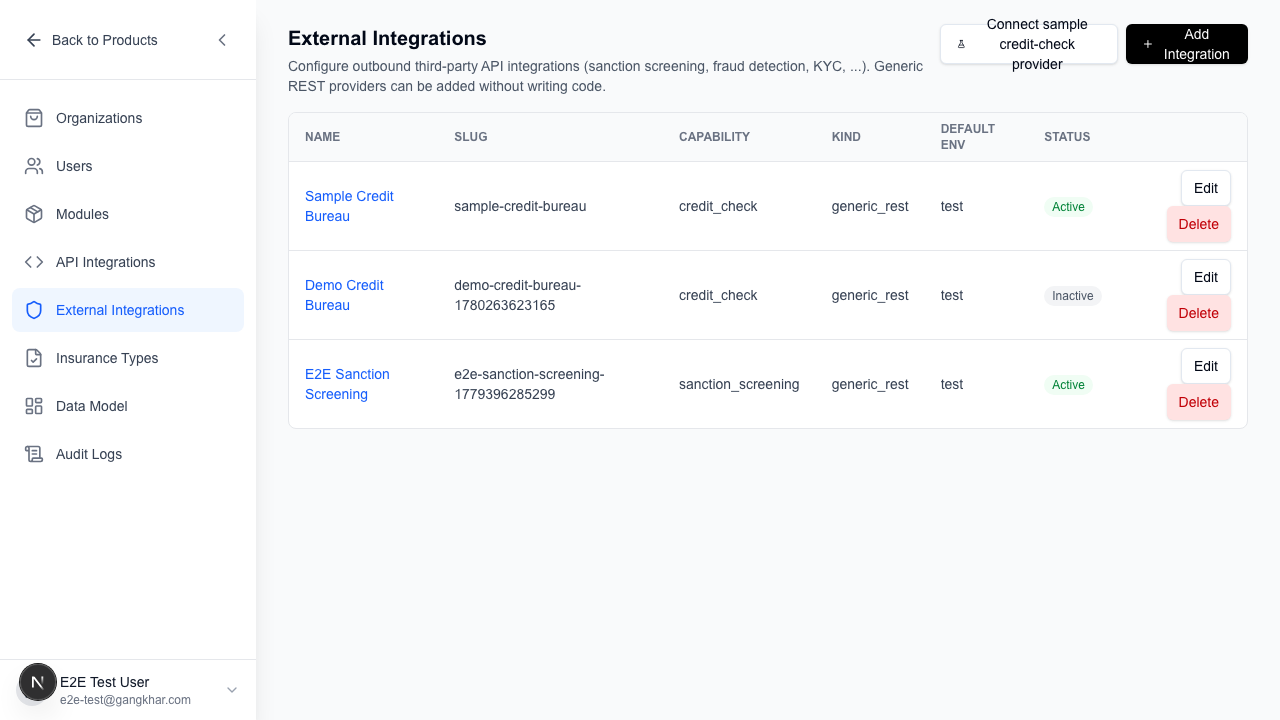This screenshot has width=1280, height=720.
Task: Click the STATUS column header
Action: tap(1067, 137)
